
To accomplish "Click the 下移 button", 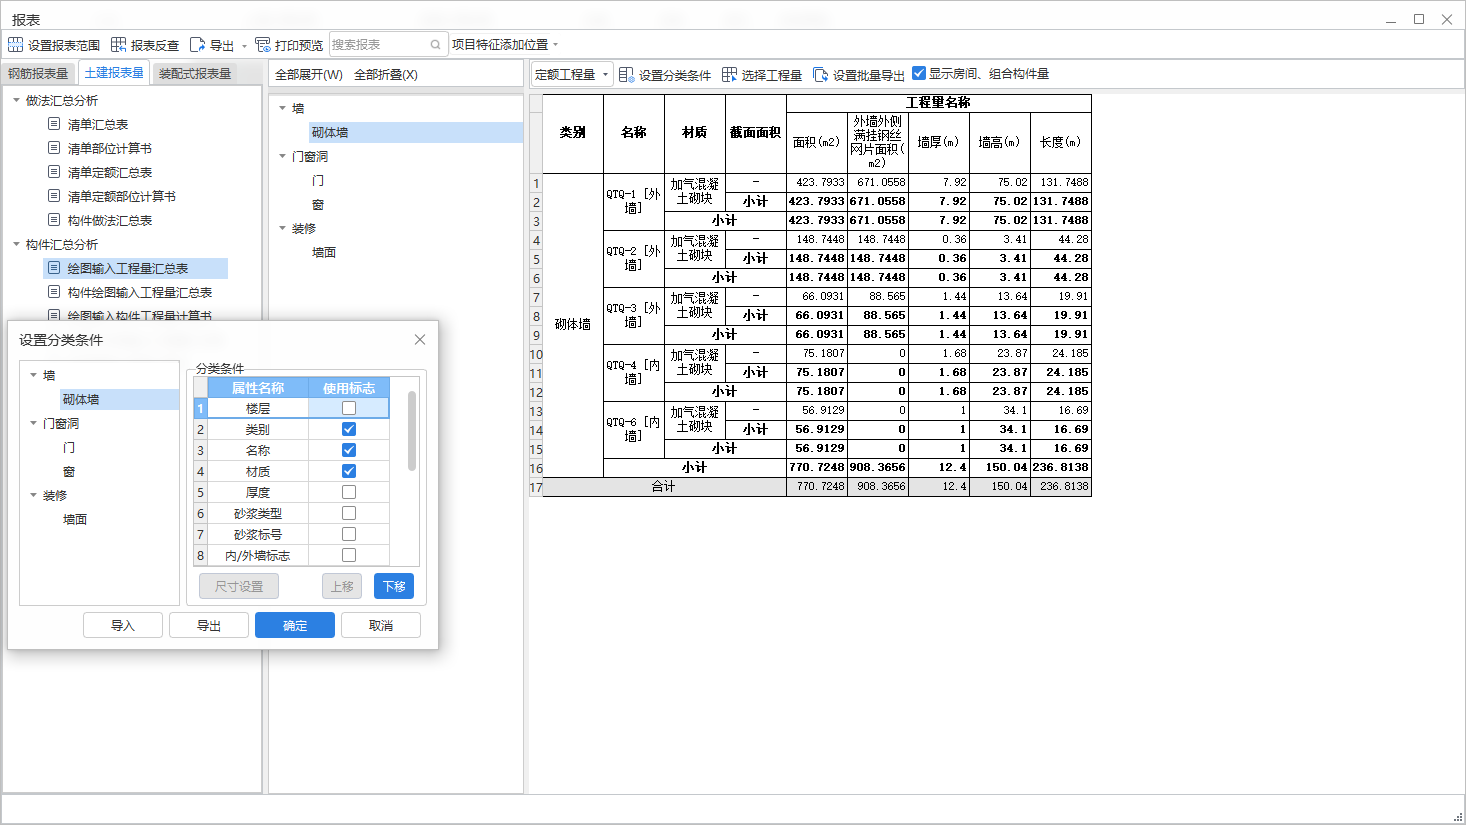I will pyautogui.click(x=394, y=586).
